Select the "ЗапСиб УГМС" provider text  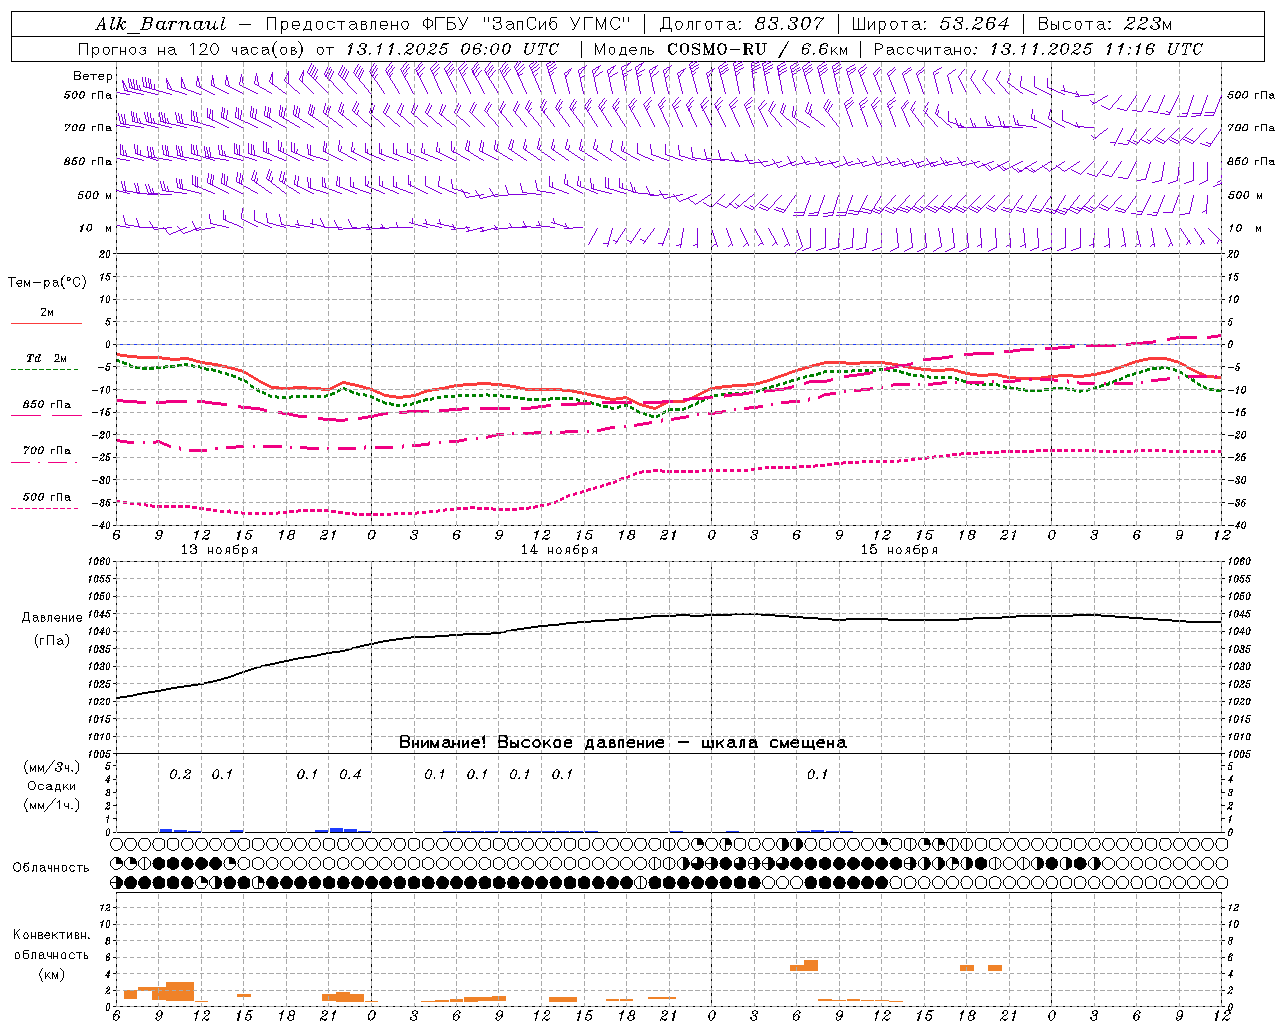pyautogui.click(x=556, y=24)
